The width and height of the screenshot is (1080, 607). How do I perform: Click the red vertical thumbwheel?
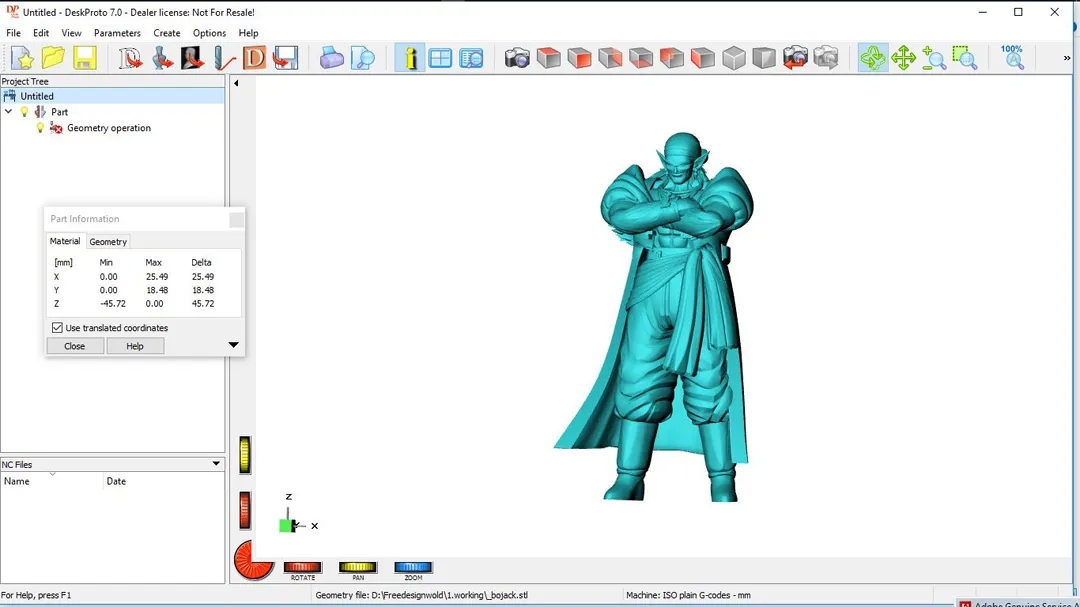point(245,511)
